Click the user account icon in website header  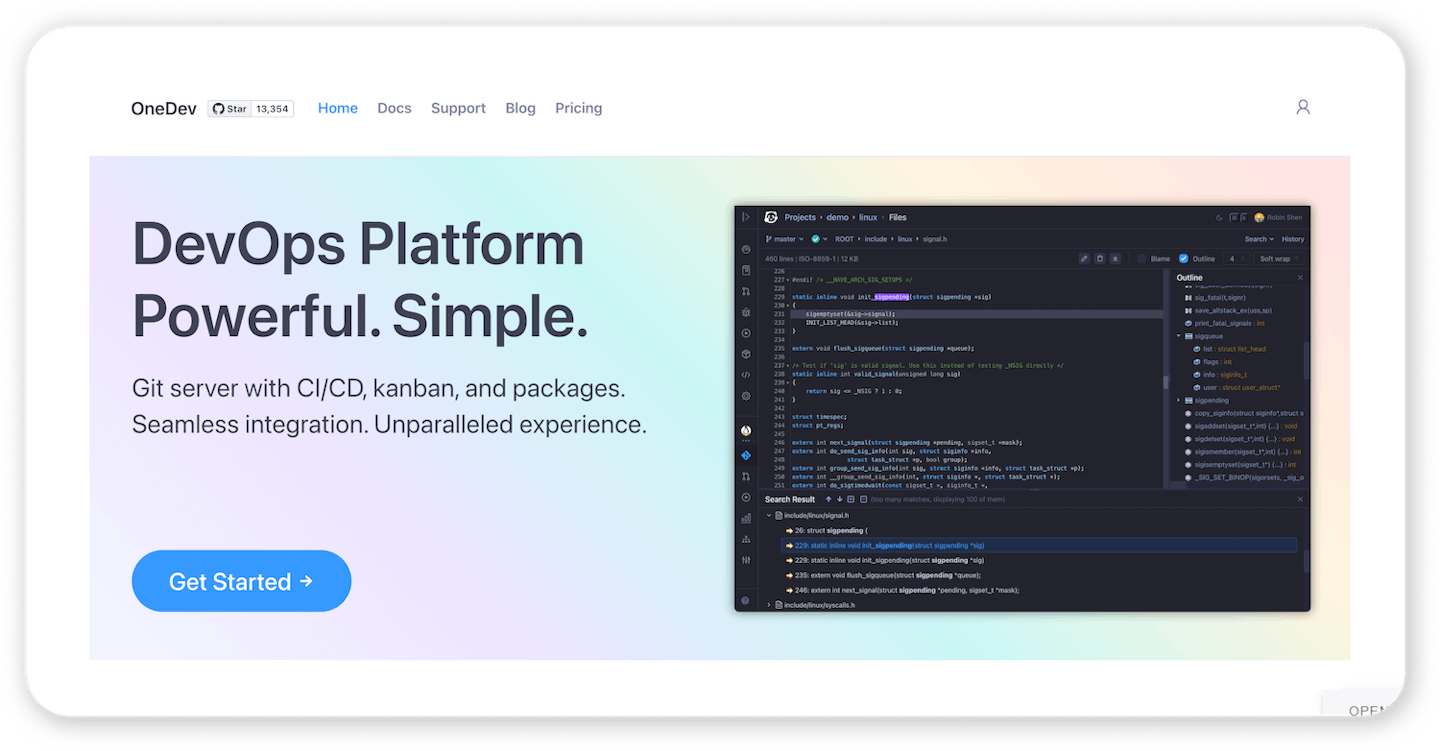point(1302,107)
